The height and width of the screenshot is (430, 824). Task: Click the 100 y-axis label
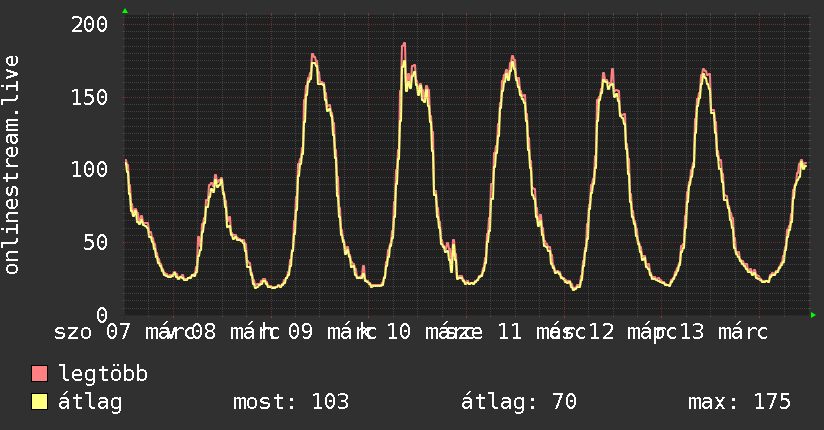(89, 169)
